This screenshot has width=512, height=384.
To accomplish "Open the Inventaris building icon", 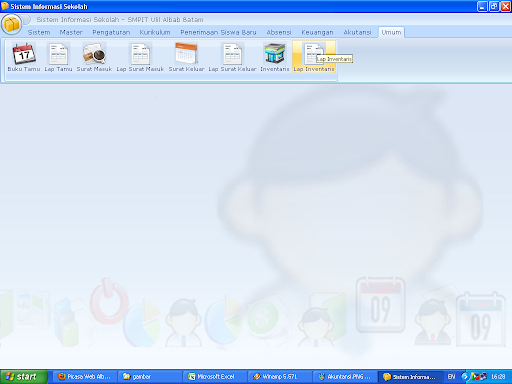I will click(275, 57).
